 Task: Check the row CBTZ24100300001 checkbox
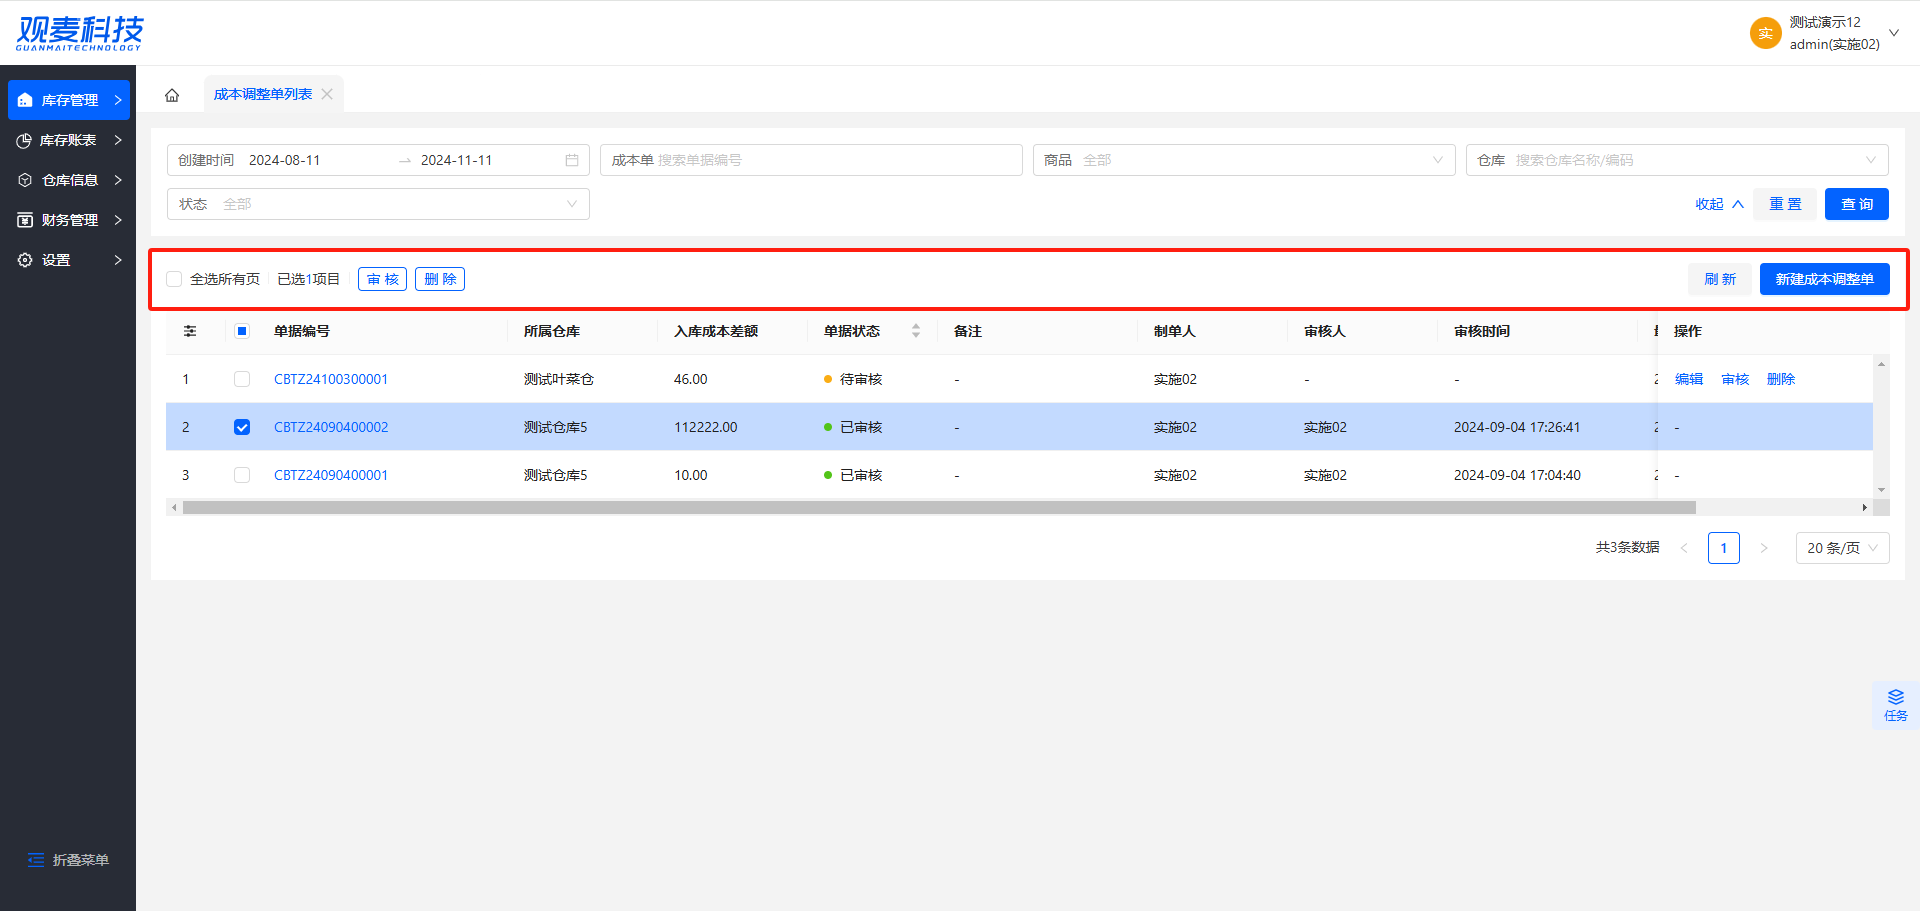(x=242, y=379)
